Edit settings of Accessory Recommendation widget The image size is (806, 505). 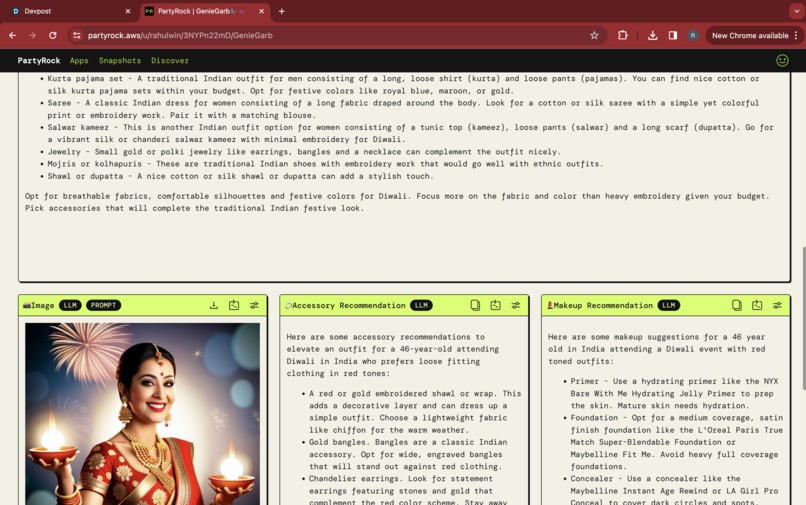point(516,305)
